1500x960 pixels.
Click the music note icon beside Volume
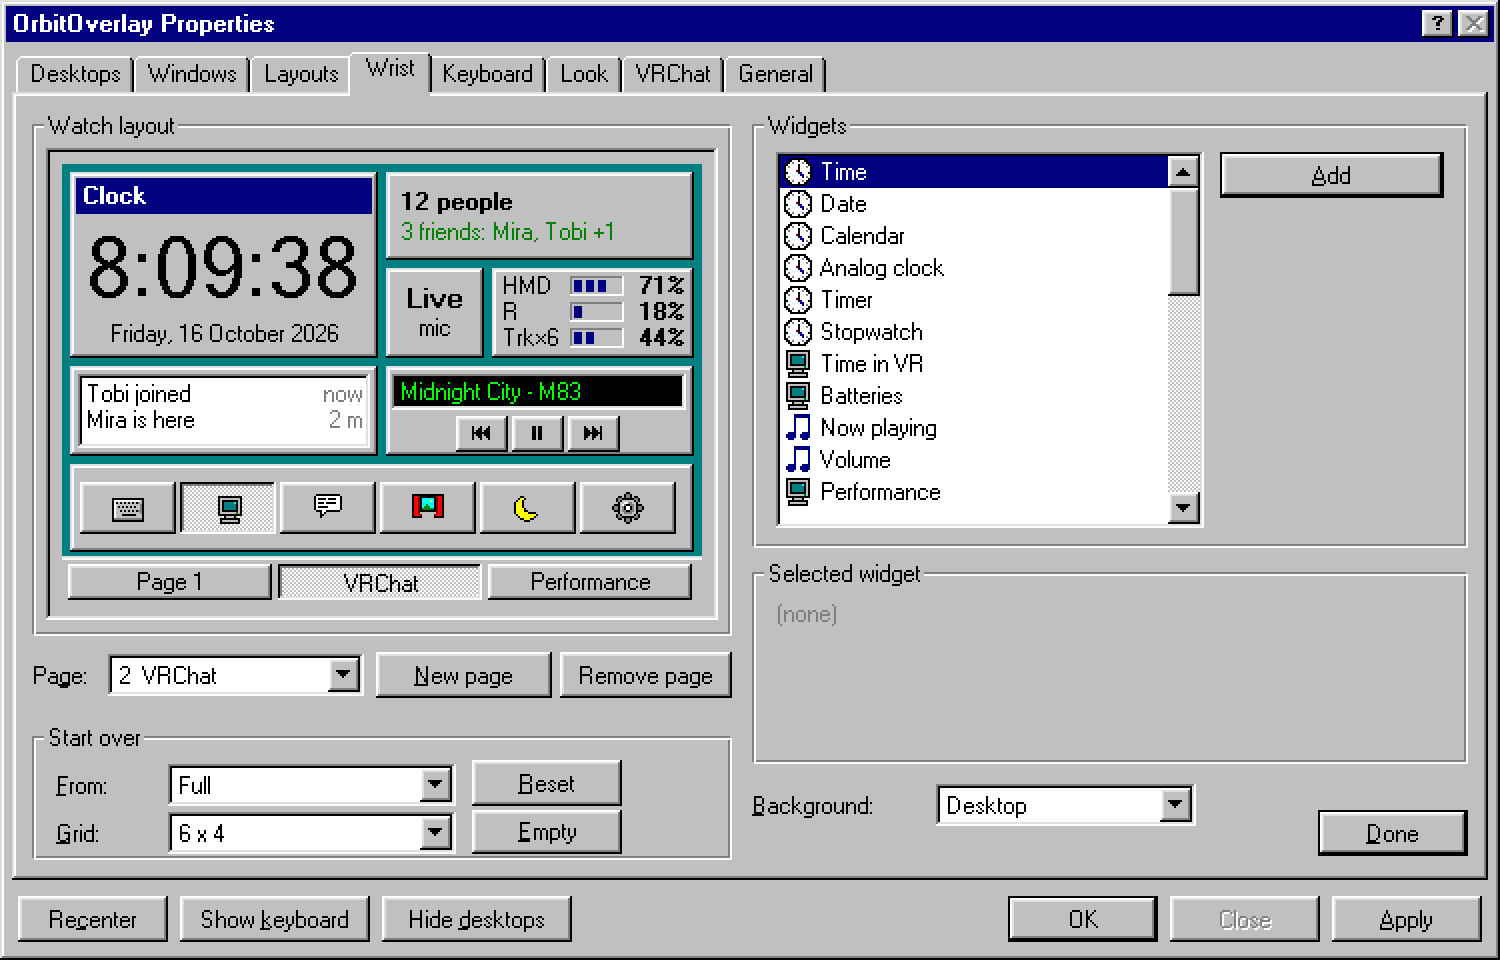pyautogui.click(x=798, y=460)
